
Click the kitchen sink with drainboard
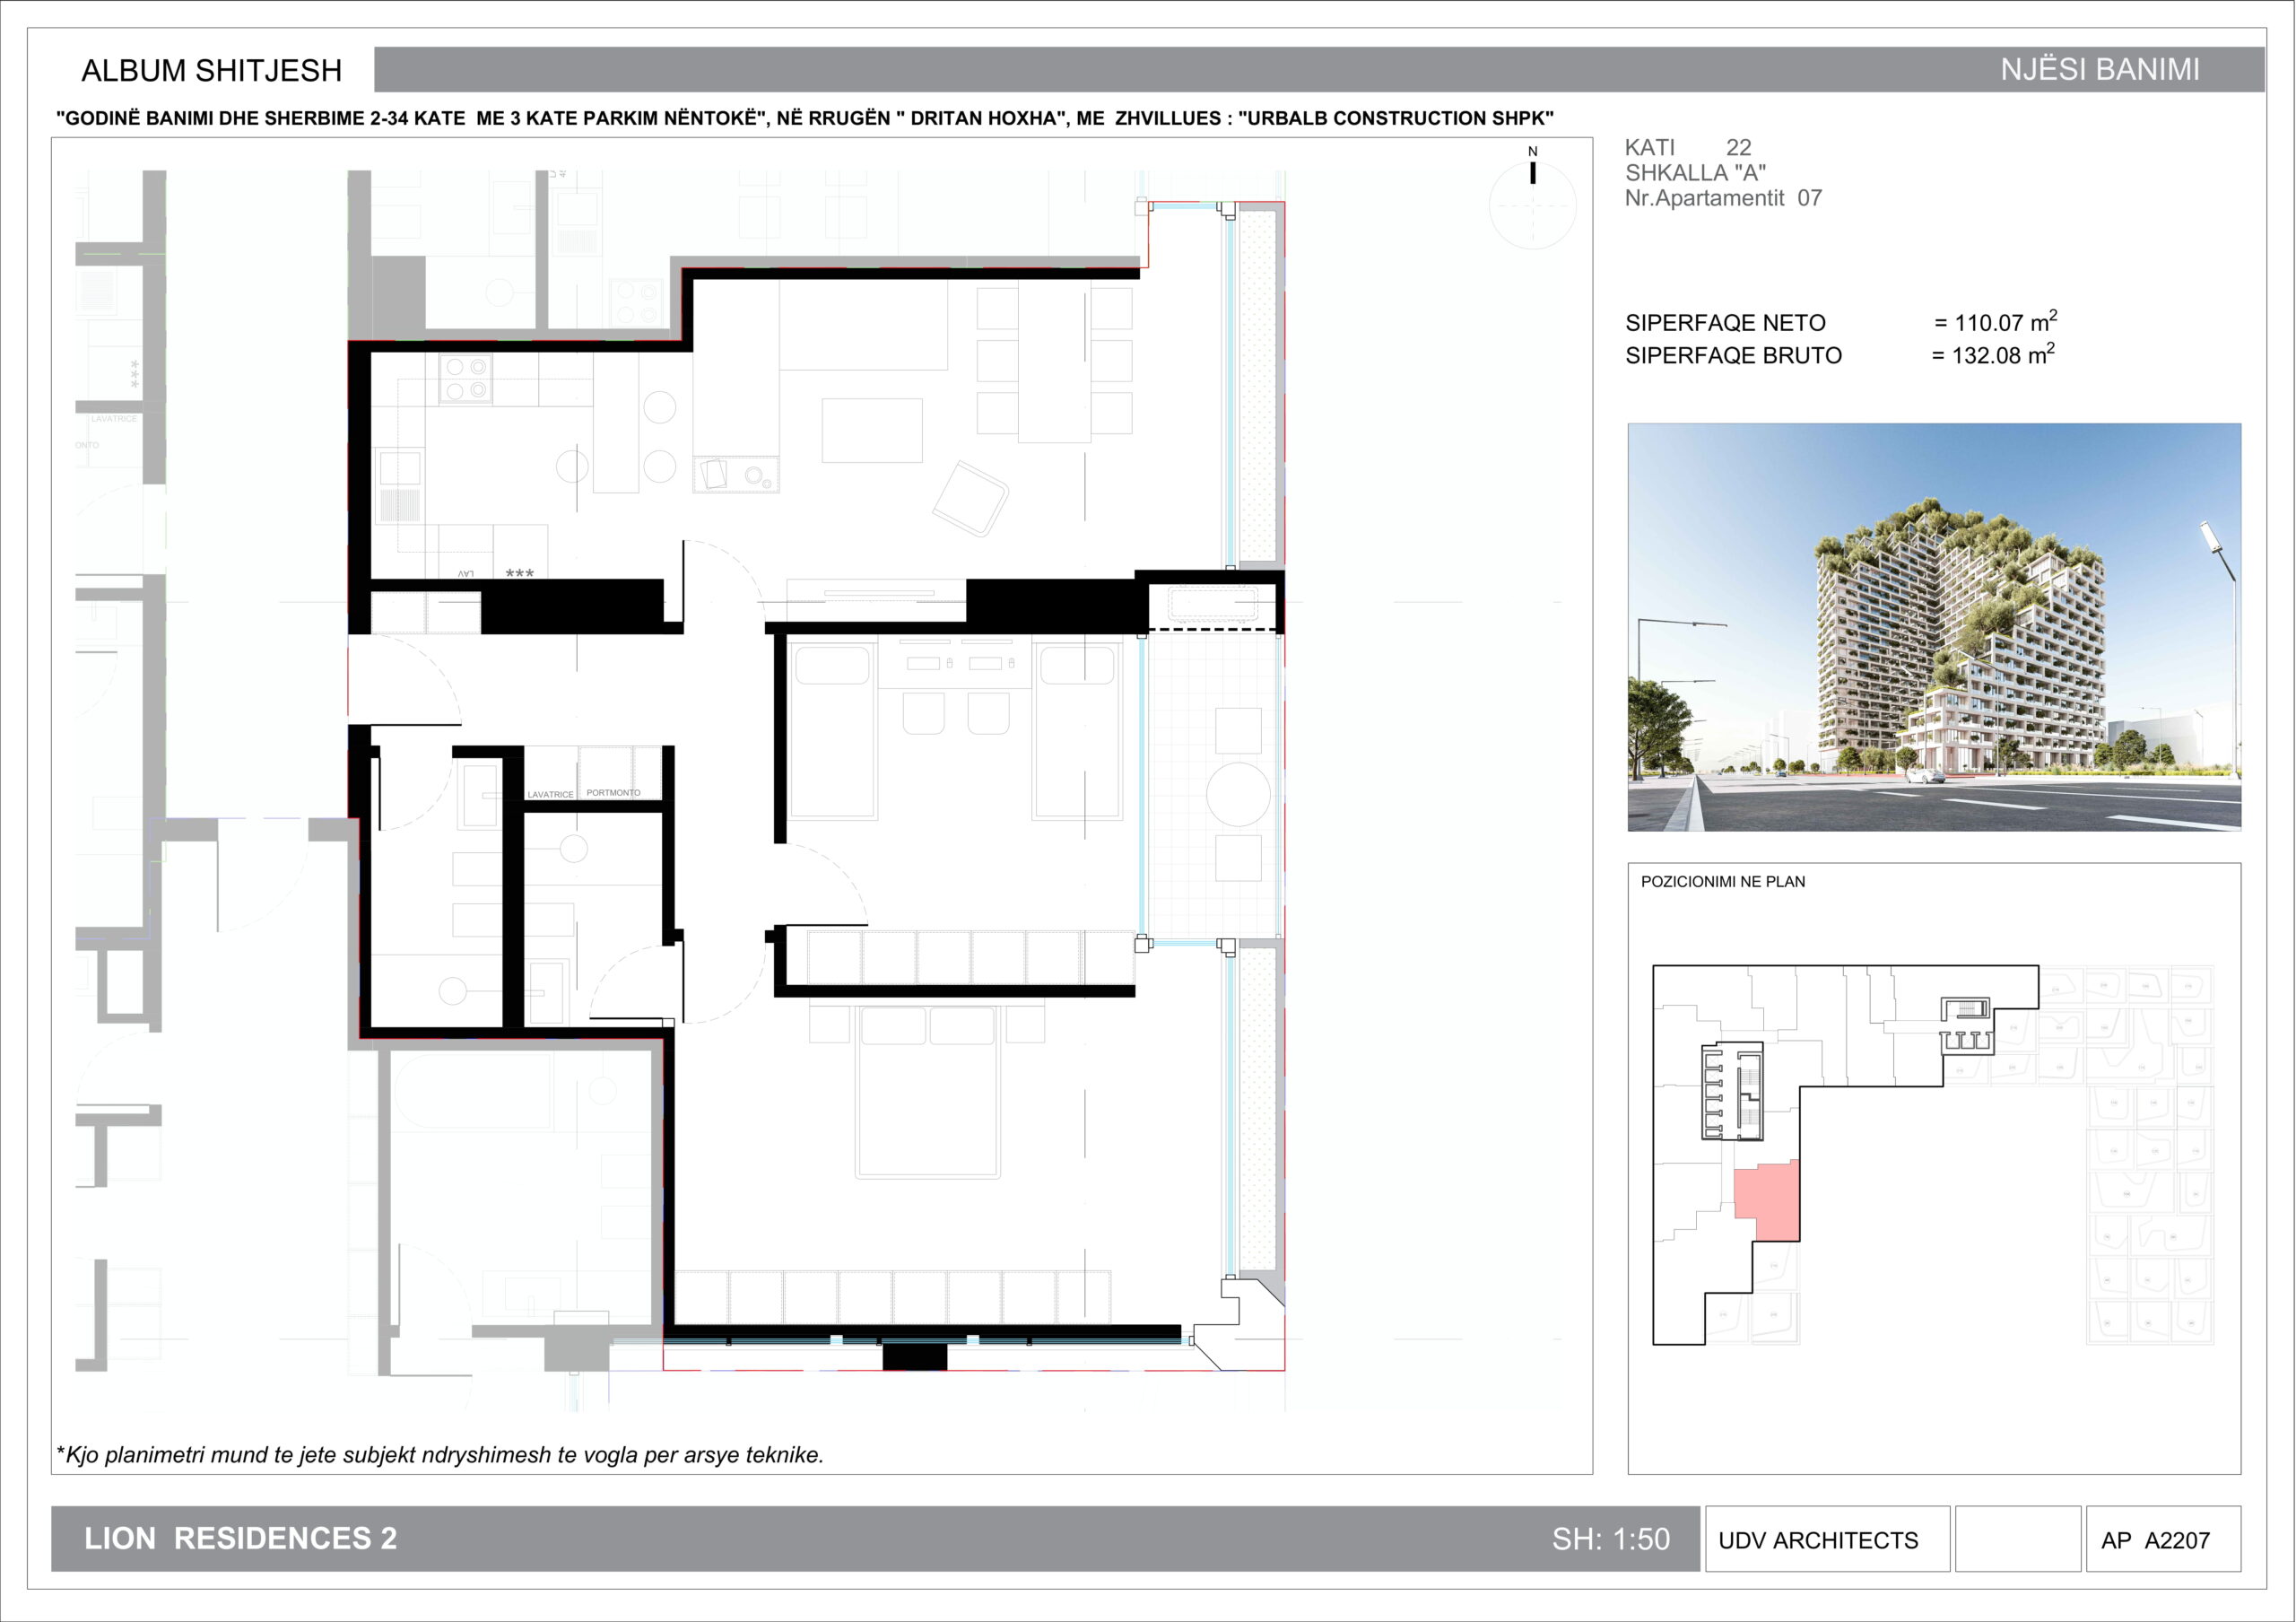coord(399,486)
